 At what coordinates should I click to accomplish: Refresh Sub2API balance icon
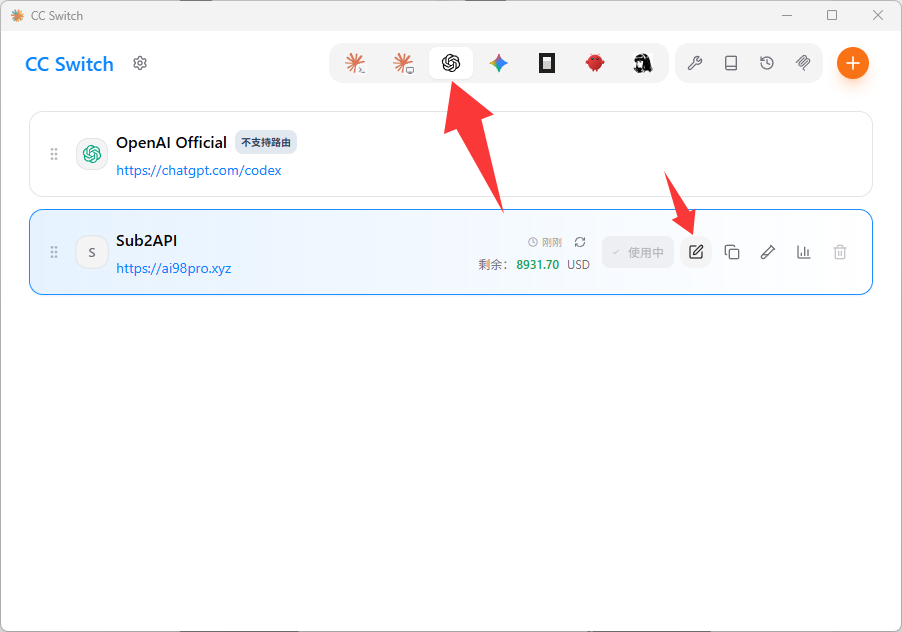[580, 242]
